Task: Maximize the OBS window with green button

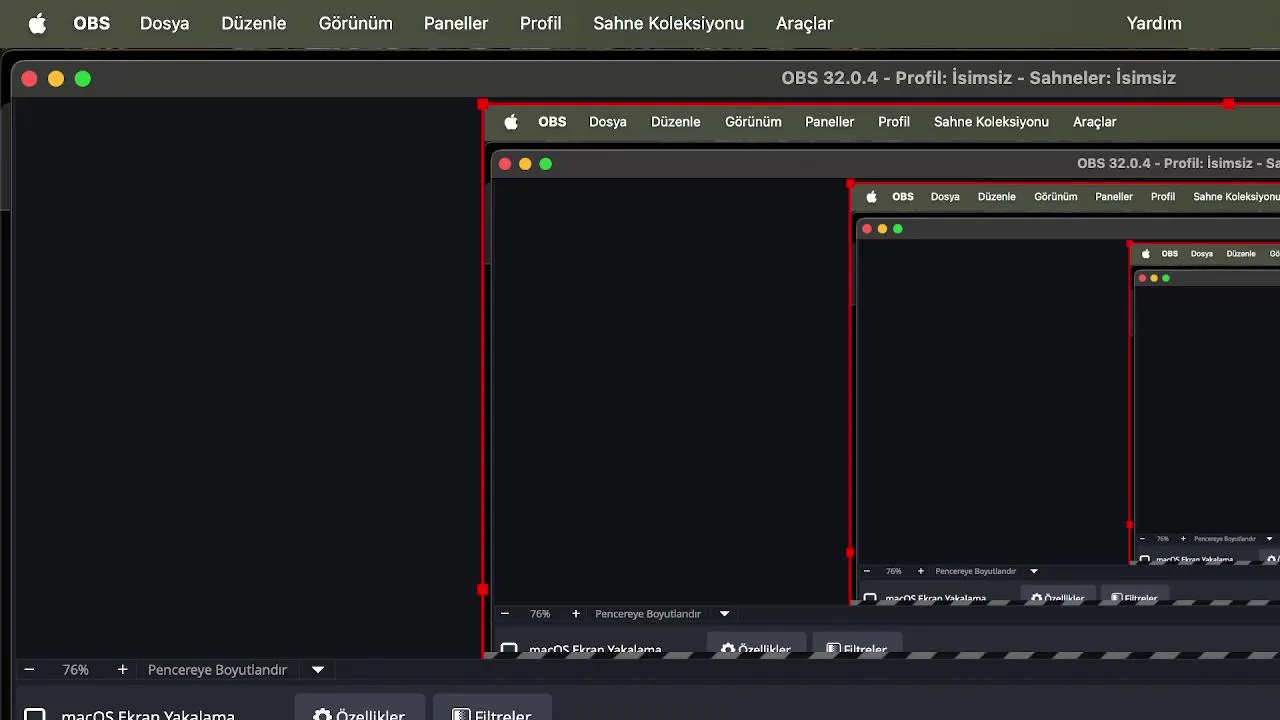Action: click(x=83, y=79)
